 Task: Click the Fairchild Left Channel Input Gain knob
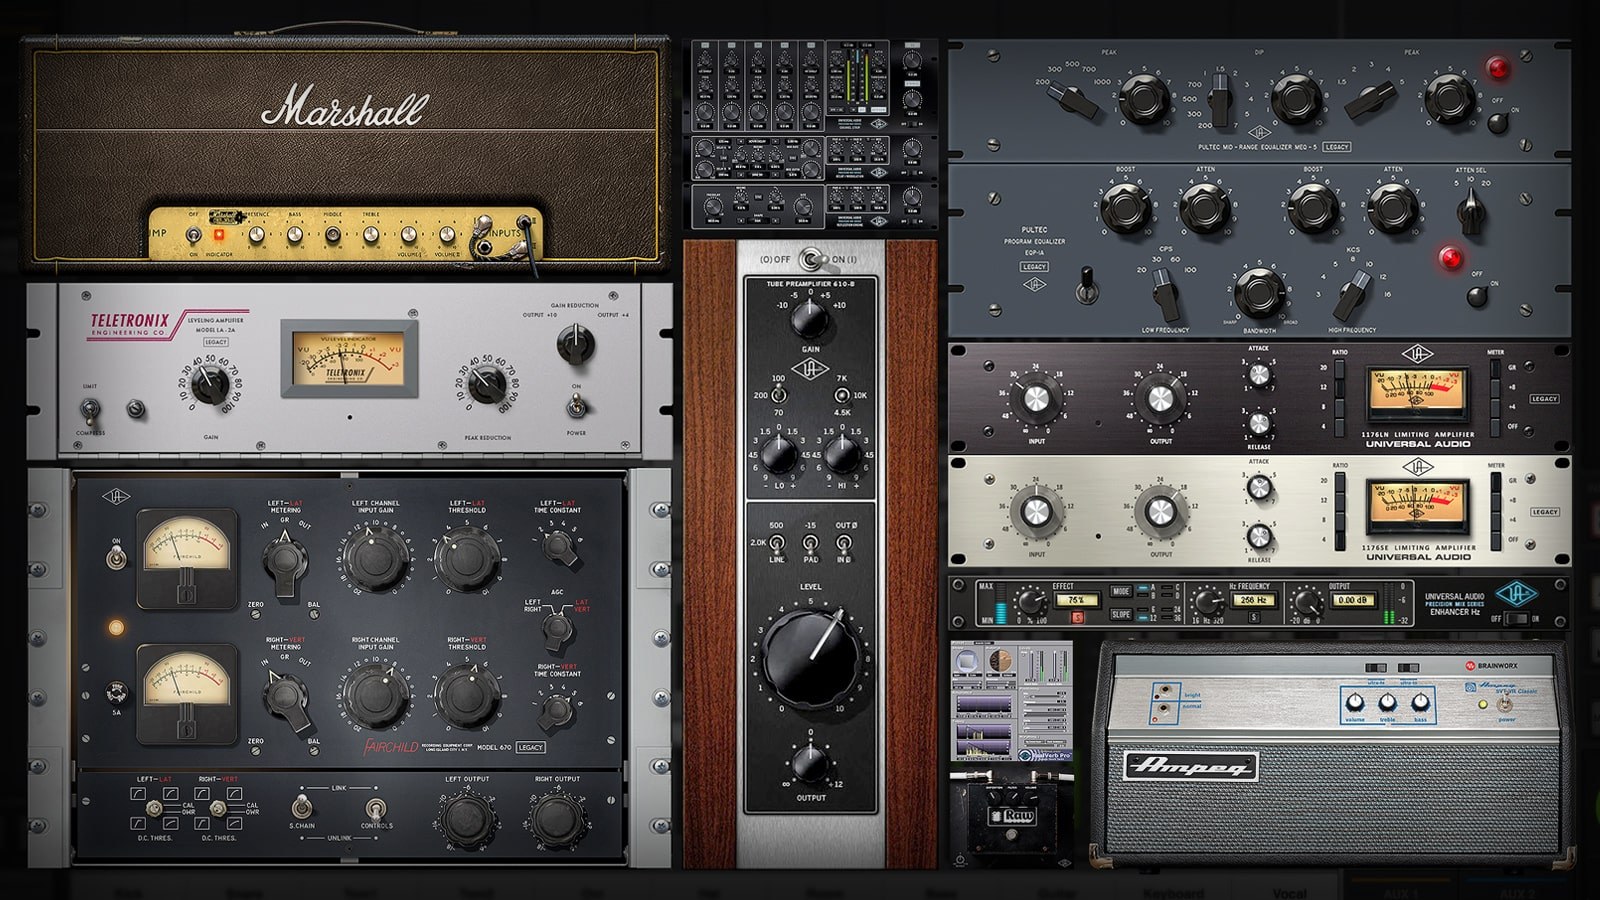point(376,557)
